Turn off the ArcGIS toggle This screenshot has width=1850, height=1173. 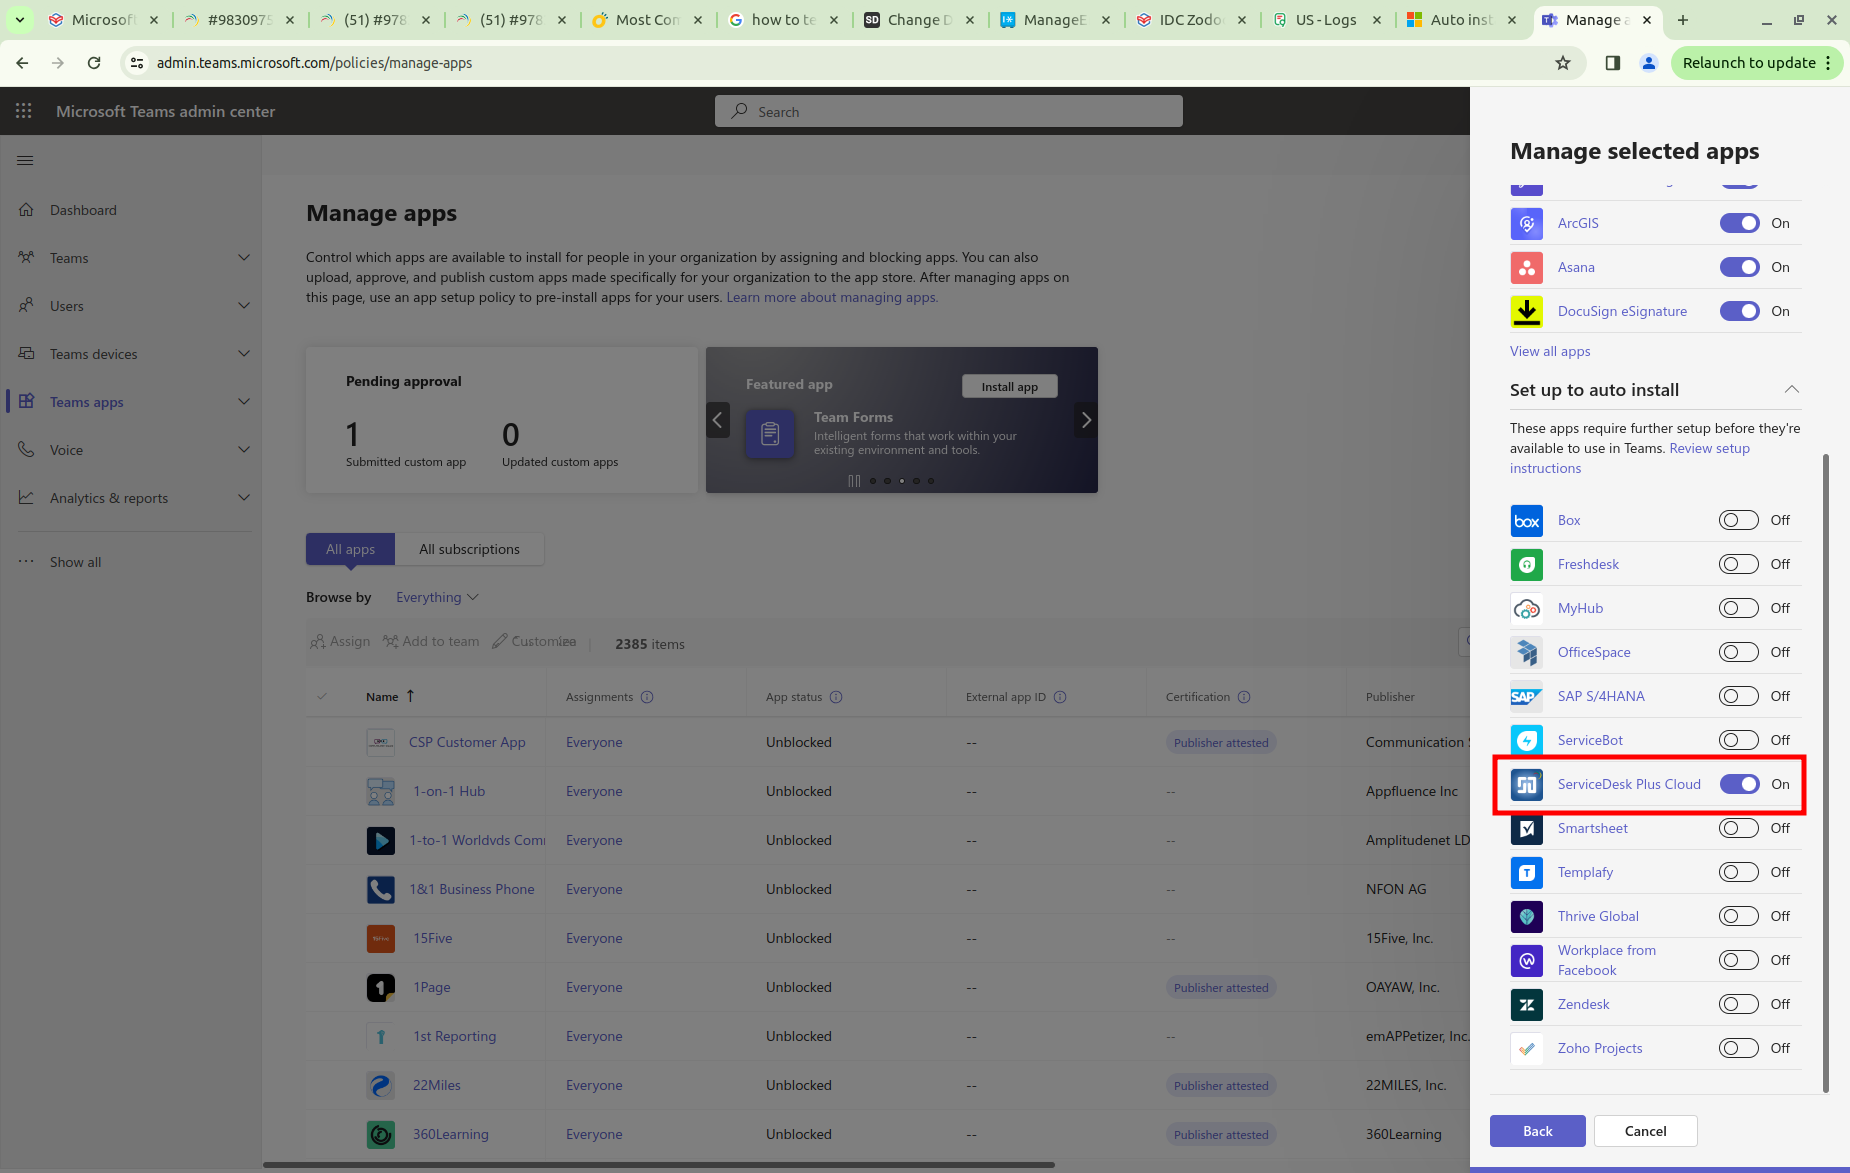[1739, 223]
